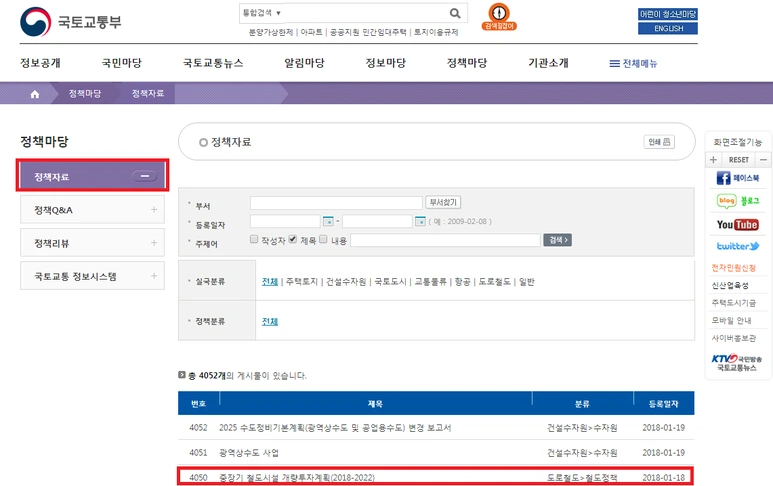
Task: Click the search magnifier icon
Action: [455, 13]
